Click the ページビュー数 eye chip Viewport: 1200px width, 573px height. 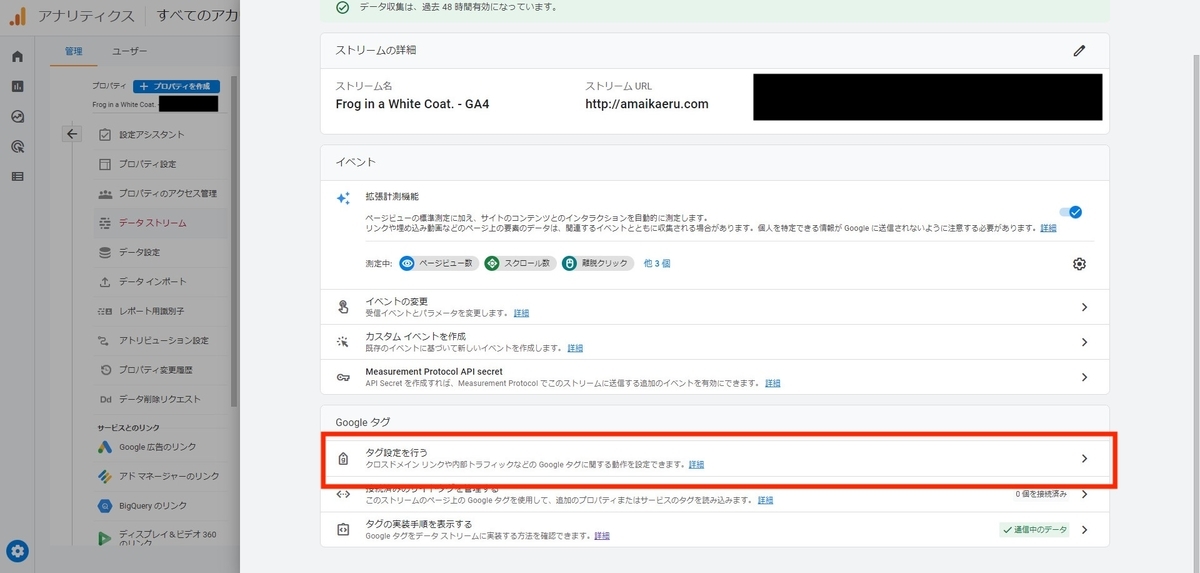tap(438, 263)
